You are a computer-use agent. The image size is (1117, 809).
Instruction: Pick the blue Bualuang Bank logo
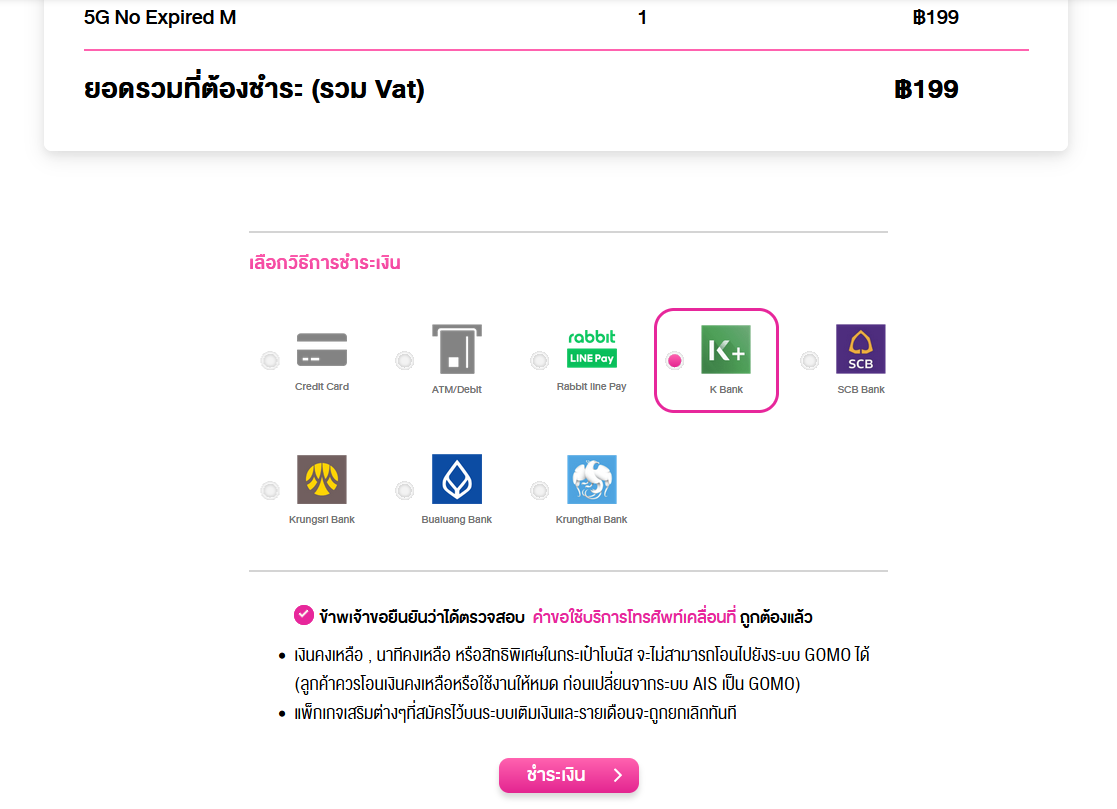point(457,479)
